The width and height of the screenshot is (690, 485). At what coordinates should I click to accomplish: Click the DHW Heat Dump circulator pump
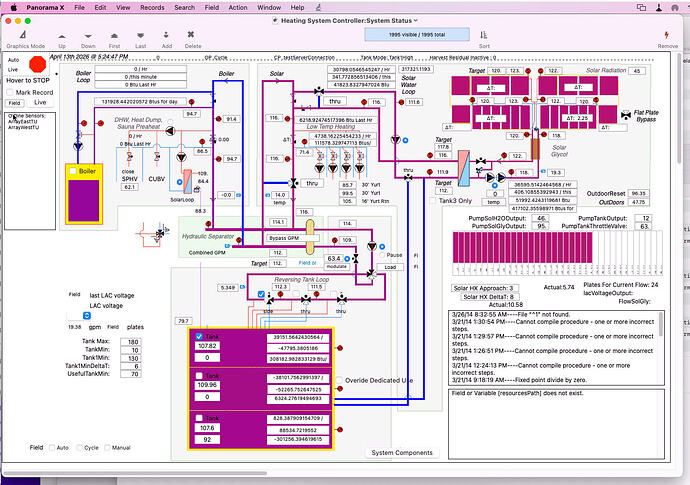170,131
